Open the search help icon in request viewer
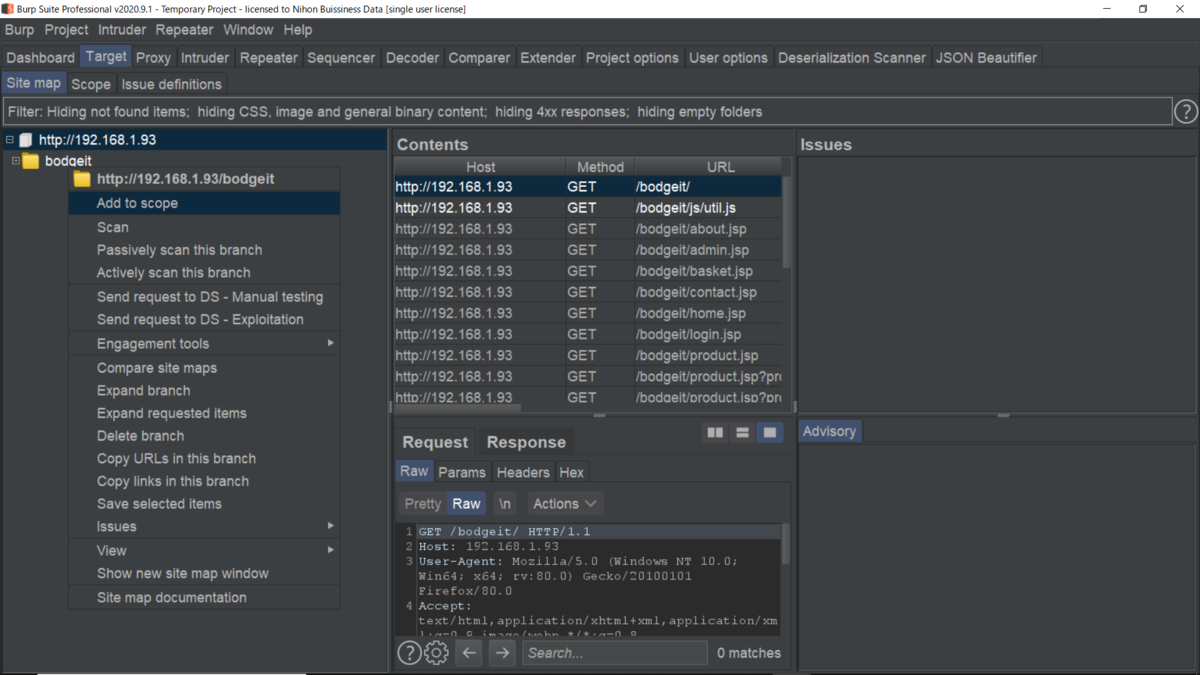 [x=409, y=653]
